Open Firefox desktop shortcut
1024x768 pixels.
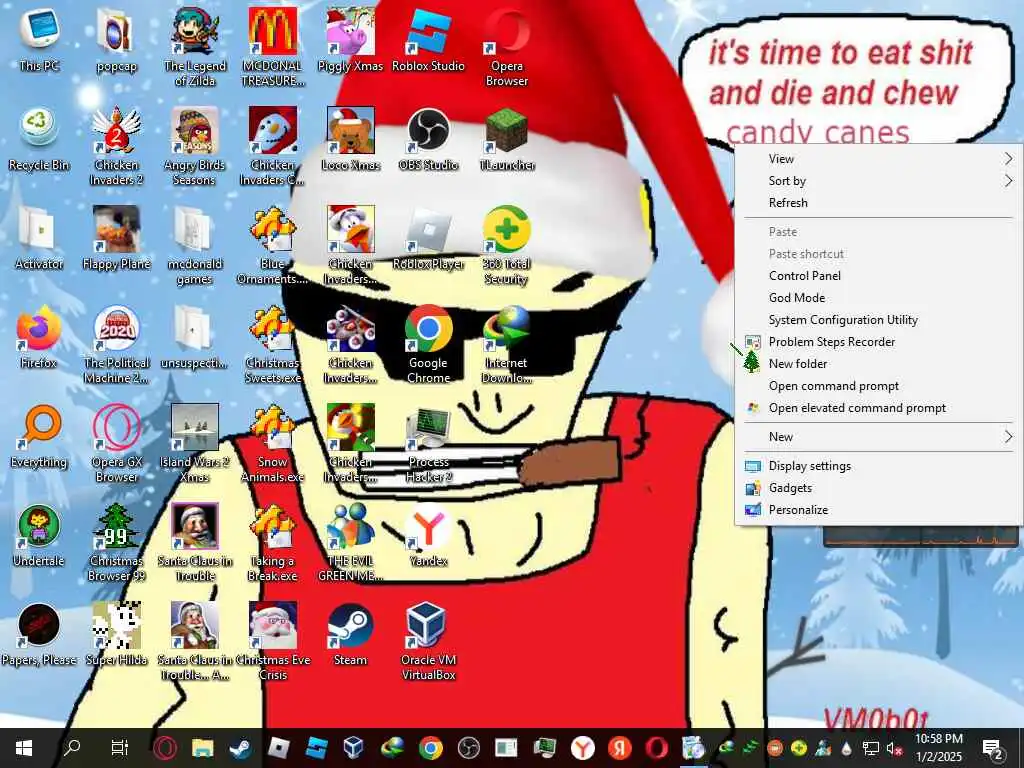click(x=39, y=338)
